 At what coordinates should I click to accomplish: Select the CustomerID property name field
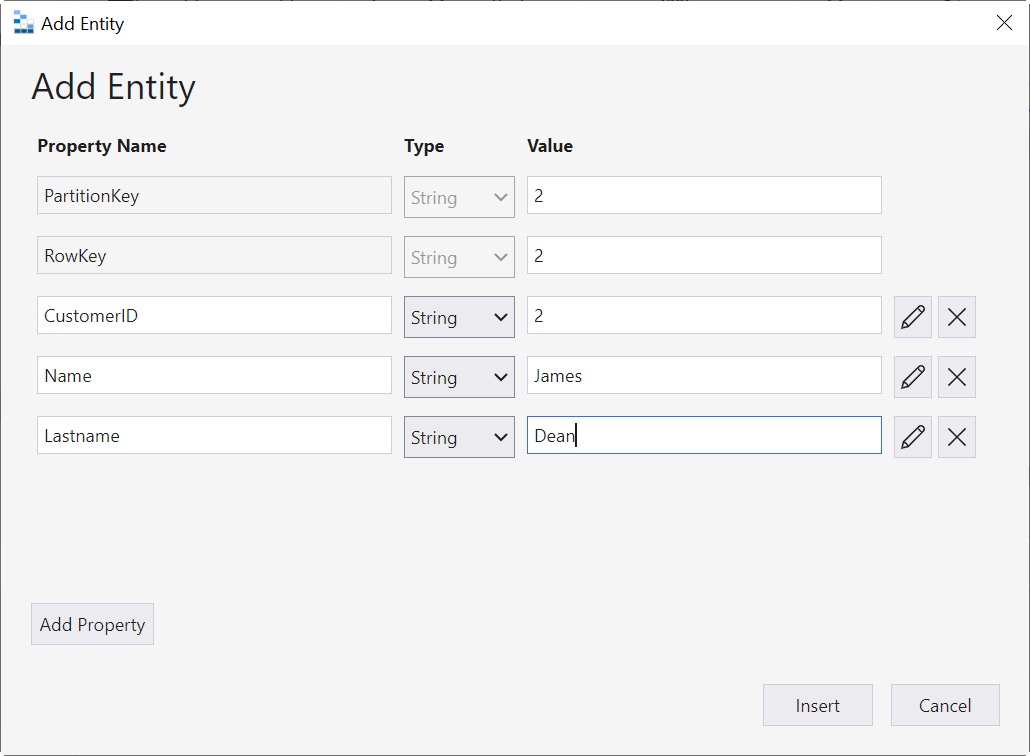pyautogui.click(x=214, y=316)
